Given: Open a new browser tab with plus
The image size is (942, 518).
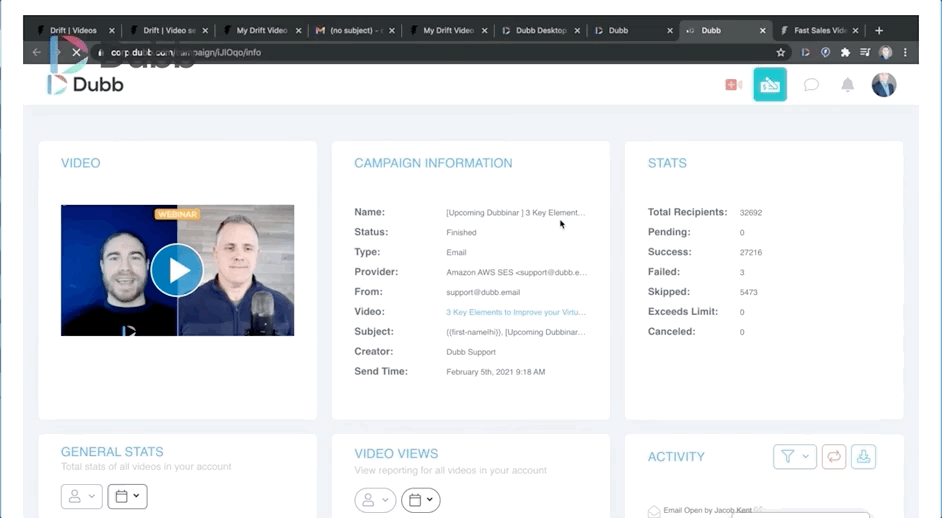Looking at the screenshot, I should click(879, 30).
